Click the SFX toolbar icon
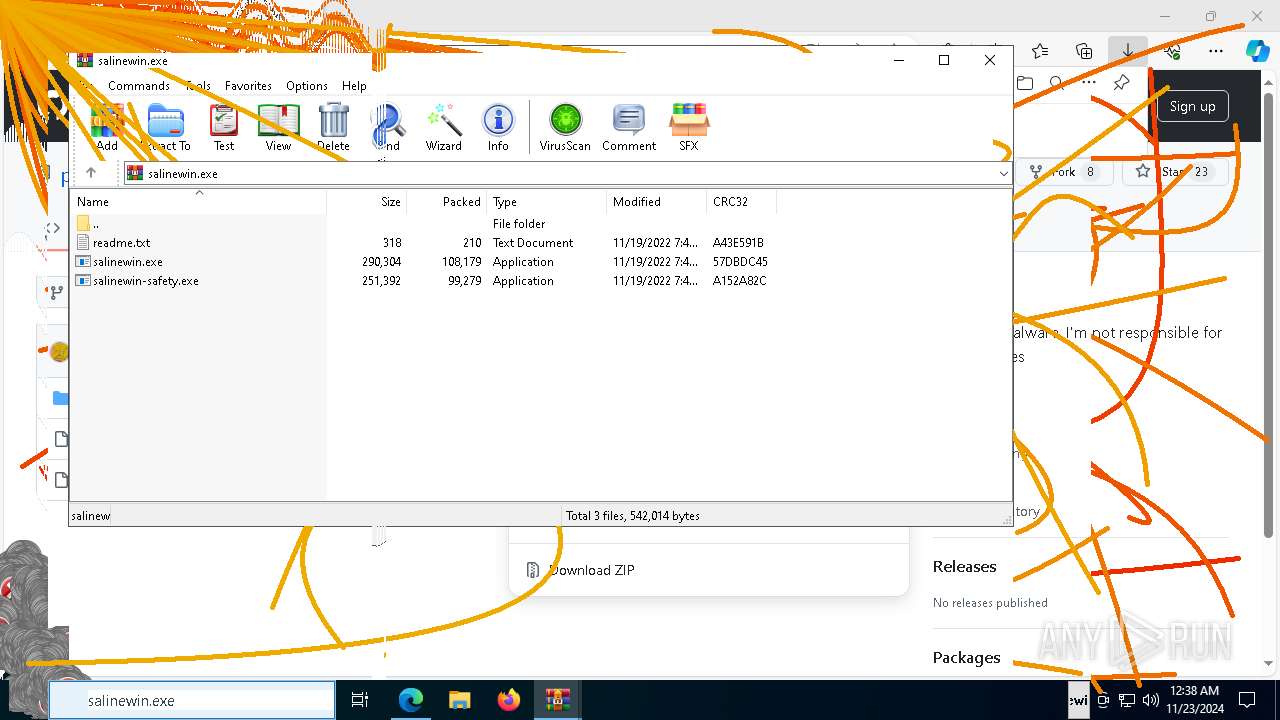The width and height of the screenshot is (1280, 720). click(689, 127)
